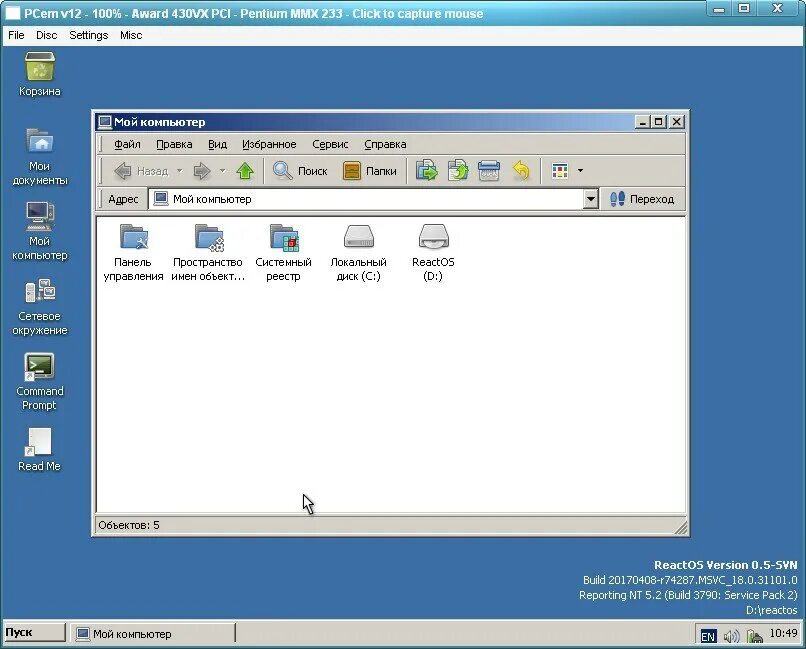Viewport: 806px width, 649px height.
Task: Click the EN language indicator
Action: [x=708, y=637]
